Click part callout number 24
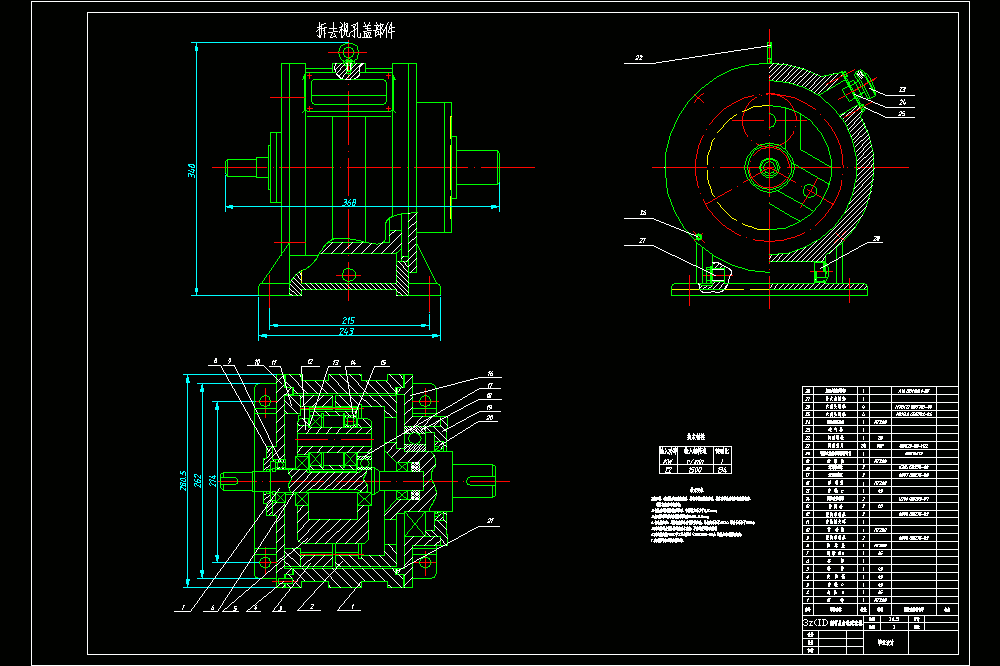The width and height of the screenshot is (1000, 666). [x=902, y=102]
